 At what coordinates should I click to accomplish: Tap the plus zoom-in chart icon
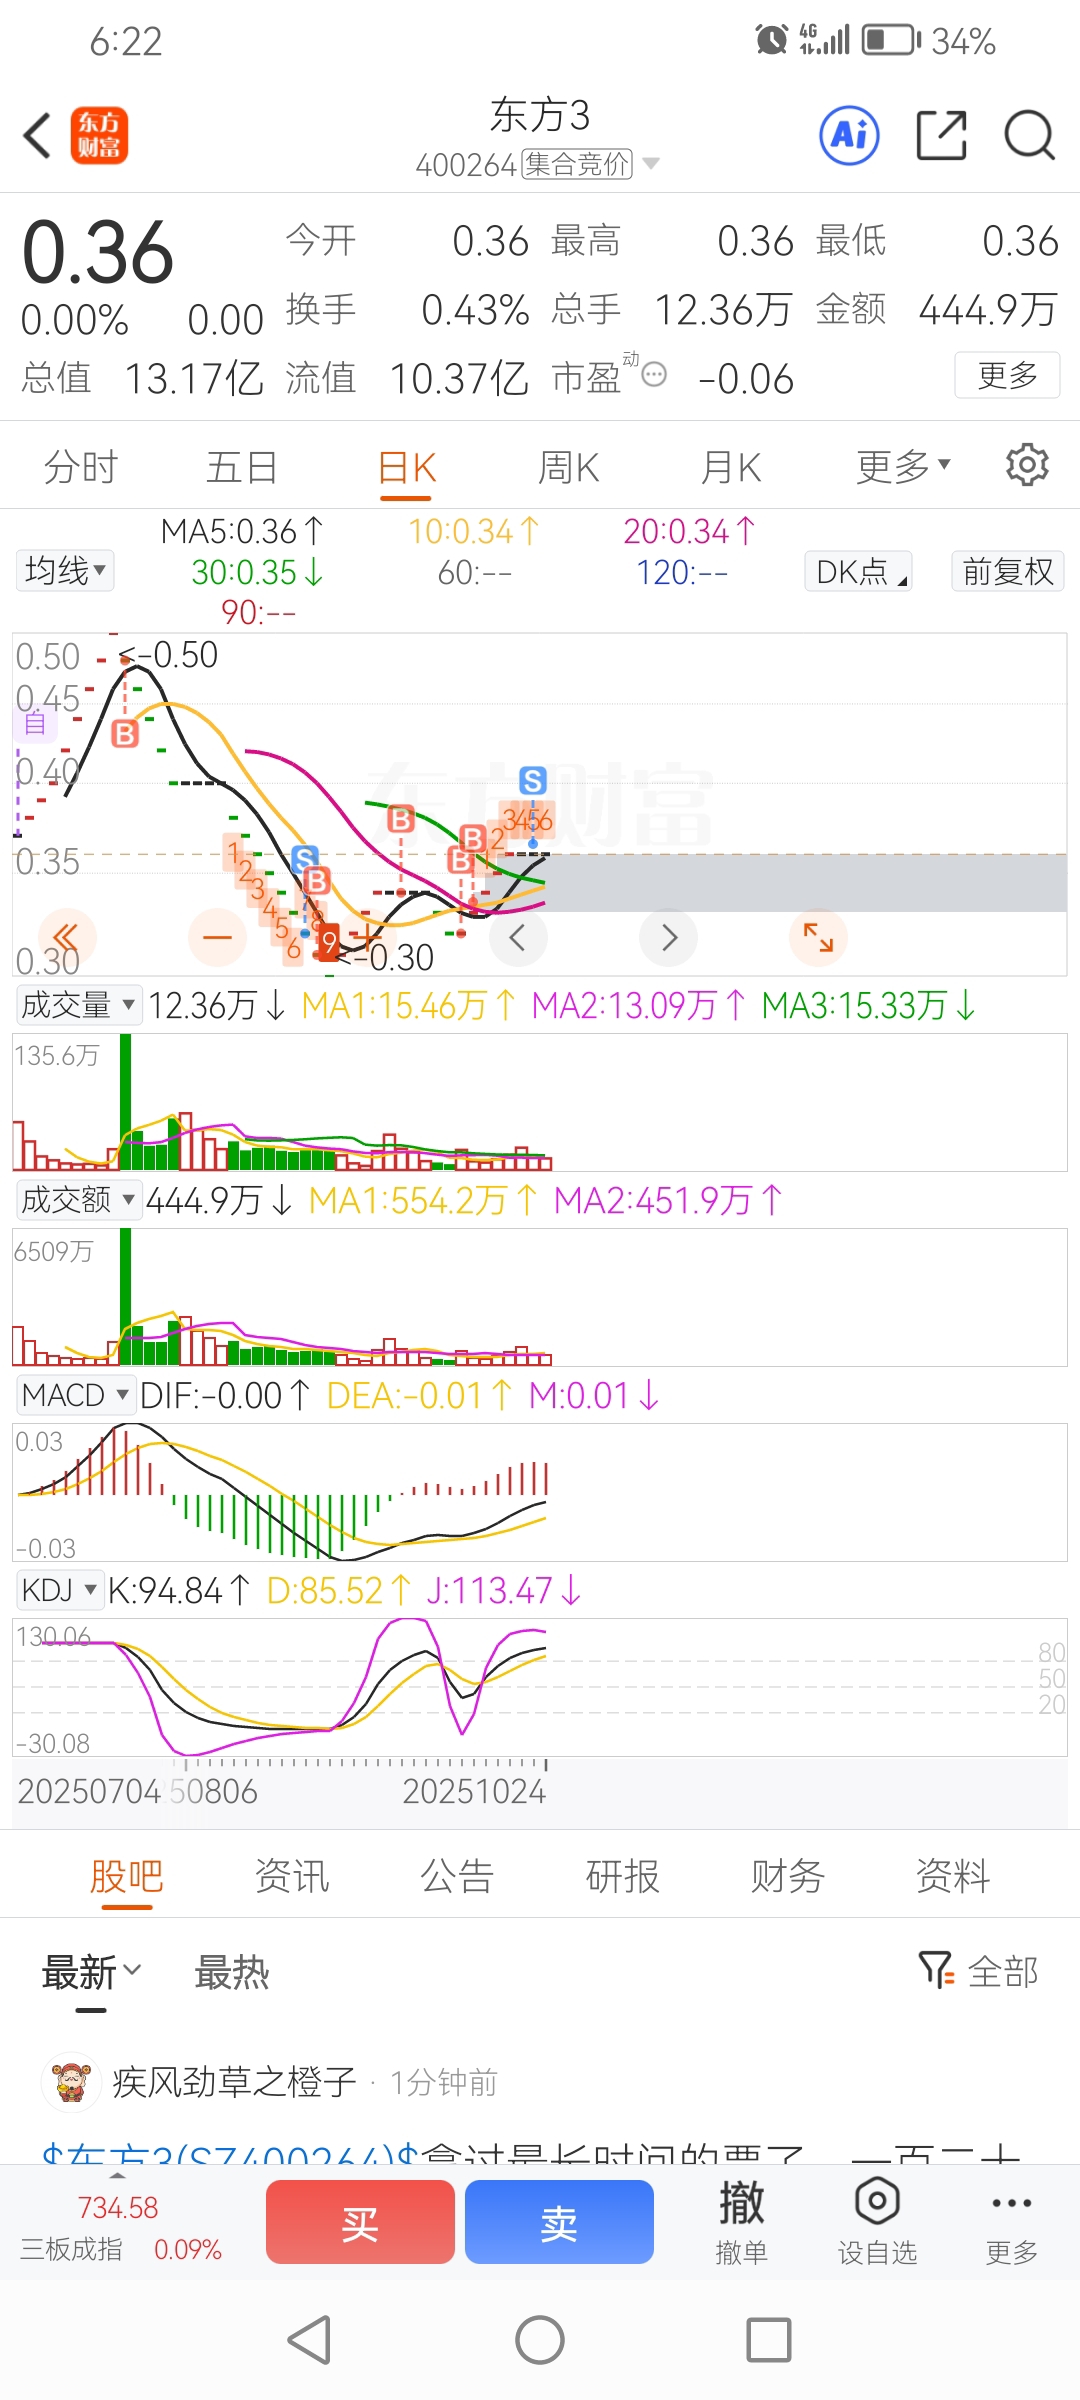[x=366, y=938]
